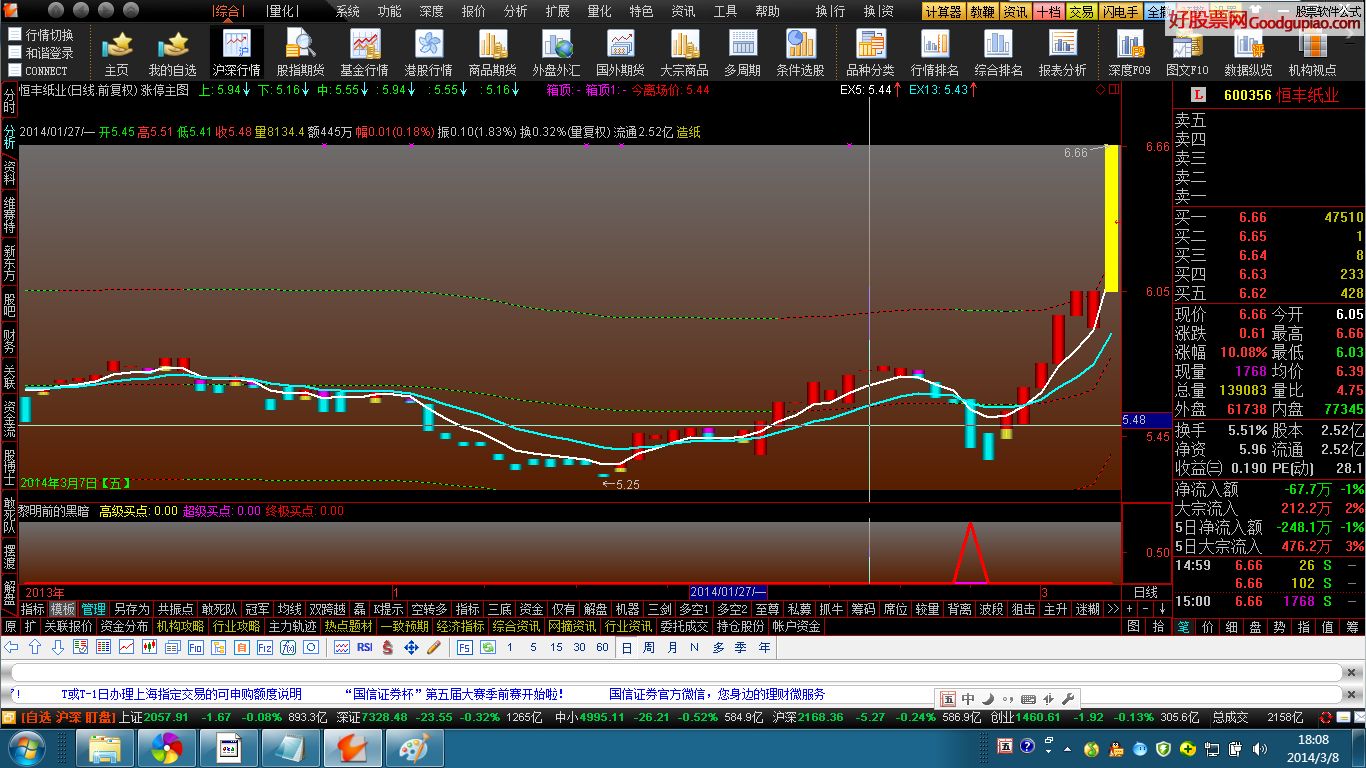This screenshot has width=1366, height=768.
Task: Click the + zoom button beside indicator tabs
Action: tap(1130, 609)
